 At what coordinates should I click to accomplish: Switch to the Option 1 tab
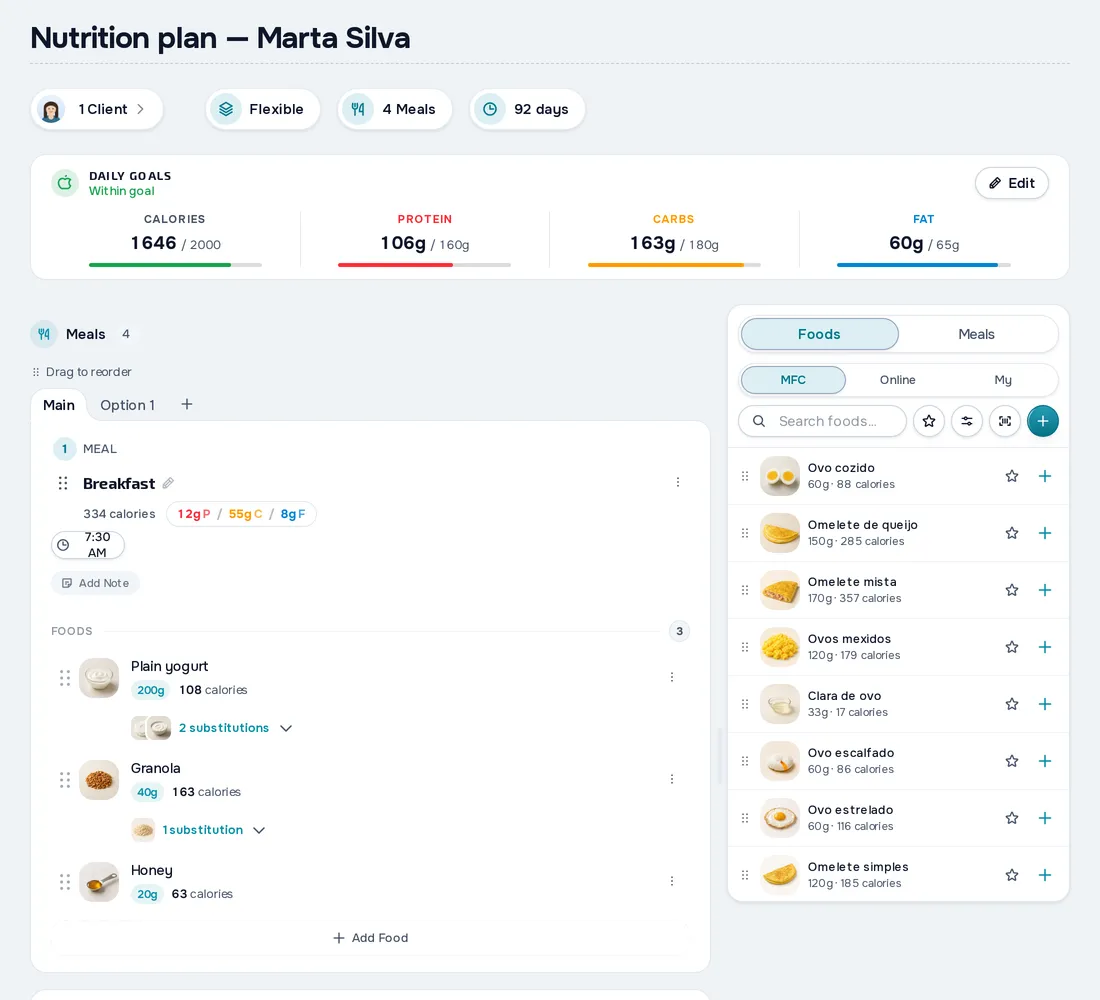click(x=128, y=405)
